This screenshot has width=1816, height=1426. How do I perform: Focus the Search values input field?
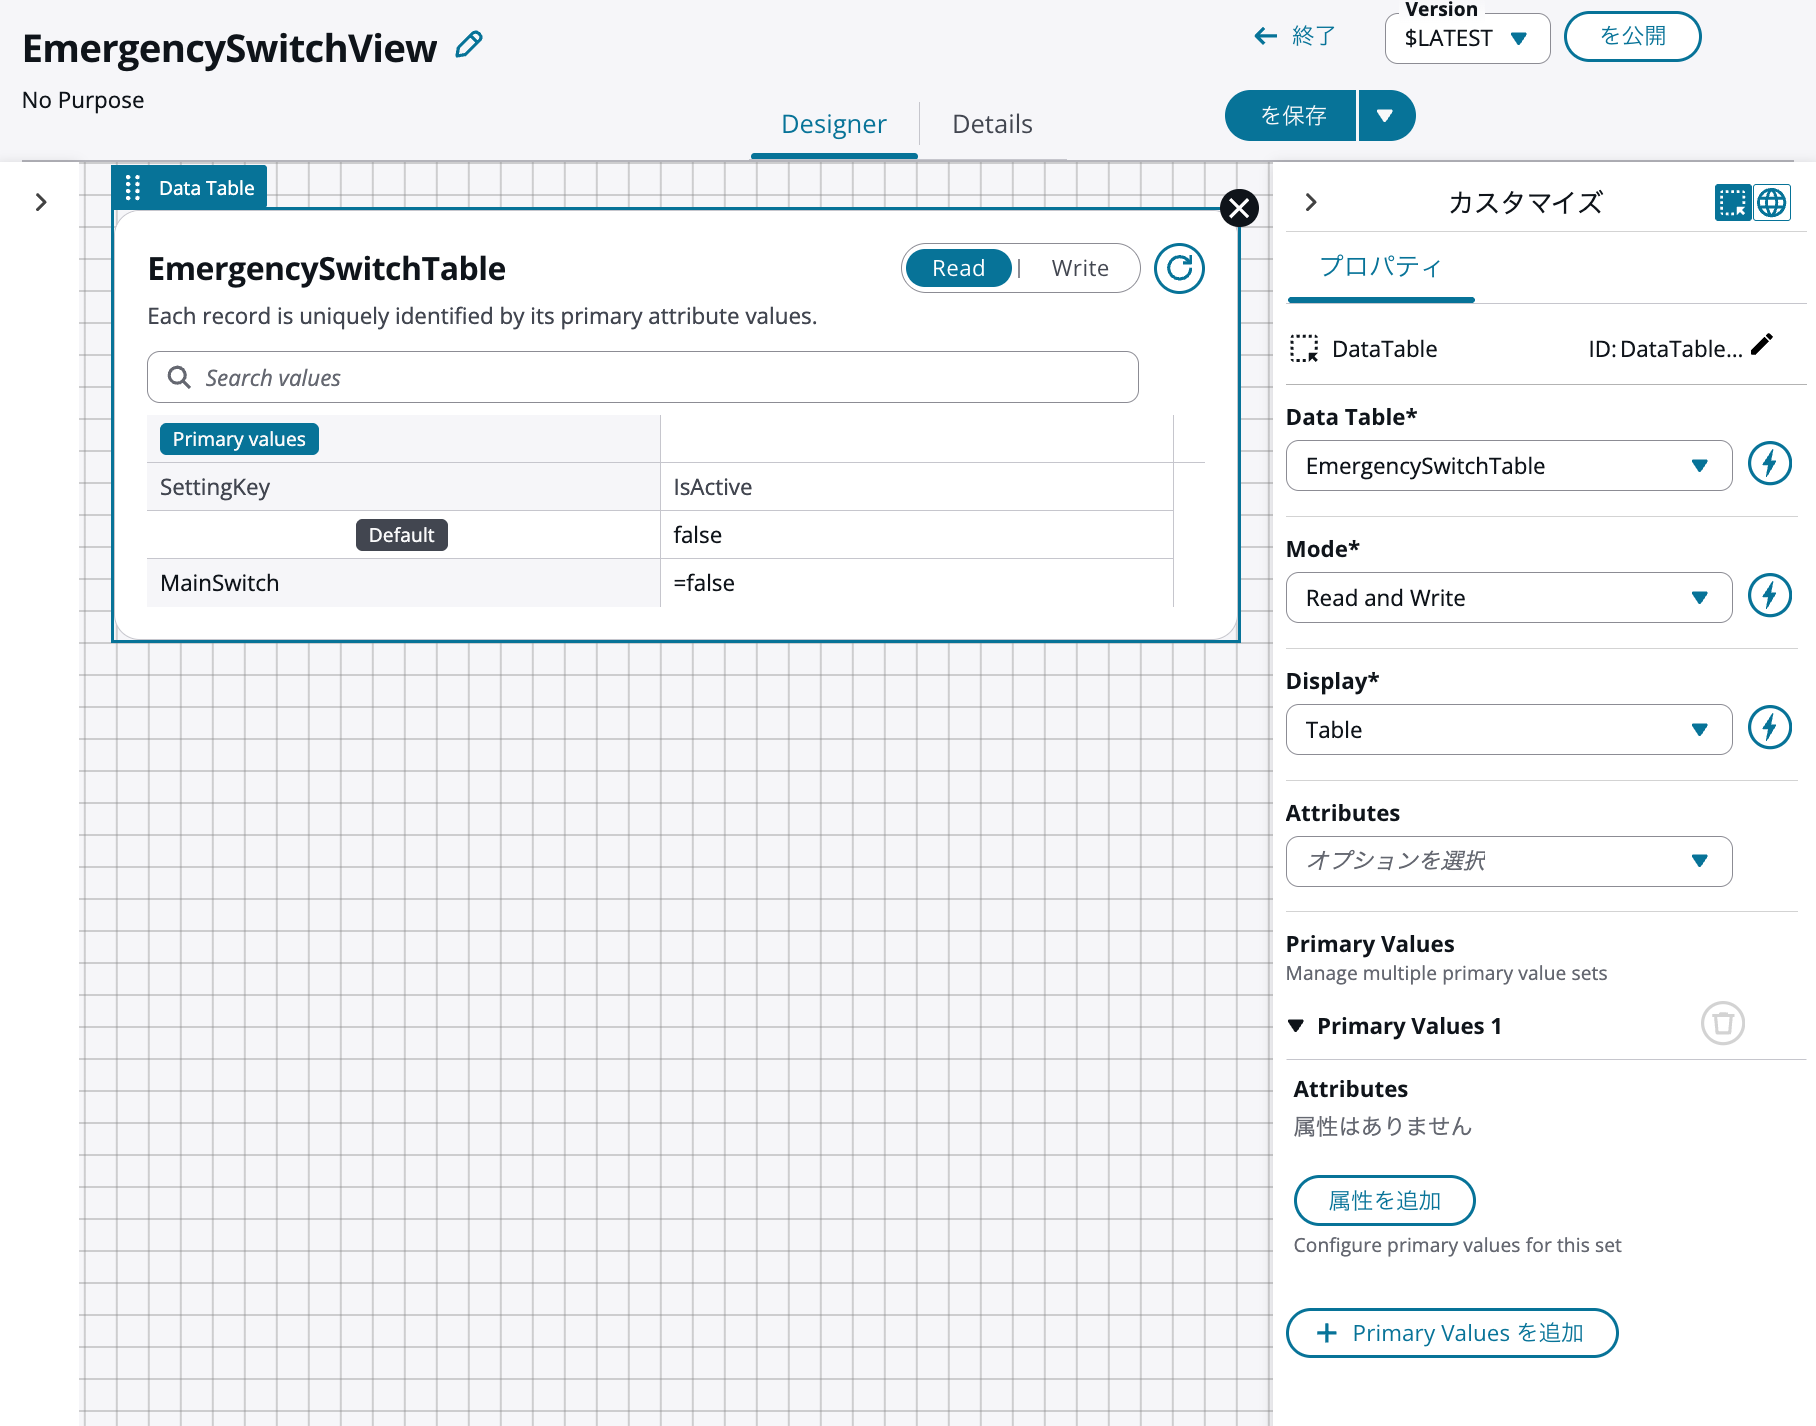[x=643, y=377]
